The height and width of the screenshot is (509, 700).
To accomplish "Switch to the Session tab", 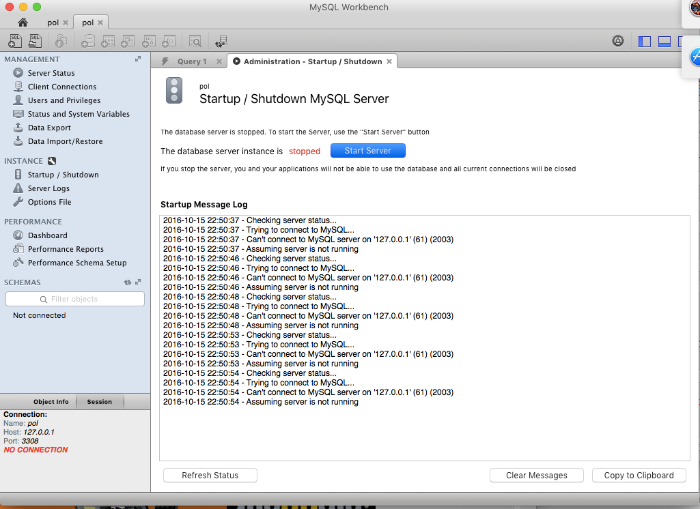I will pos(100,402).
